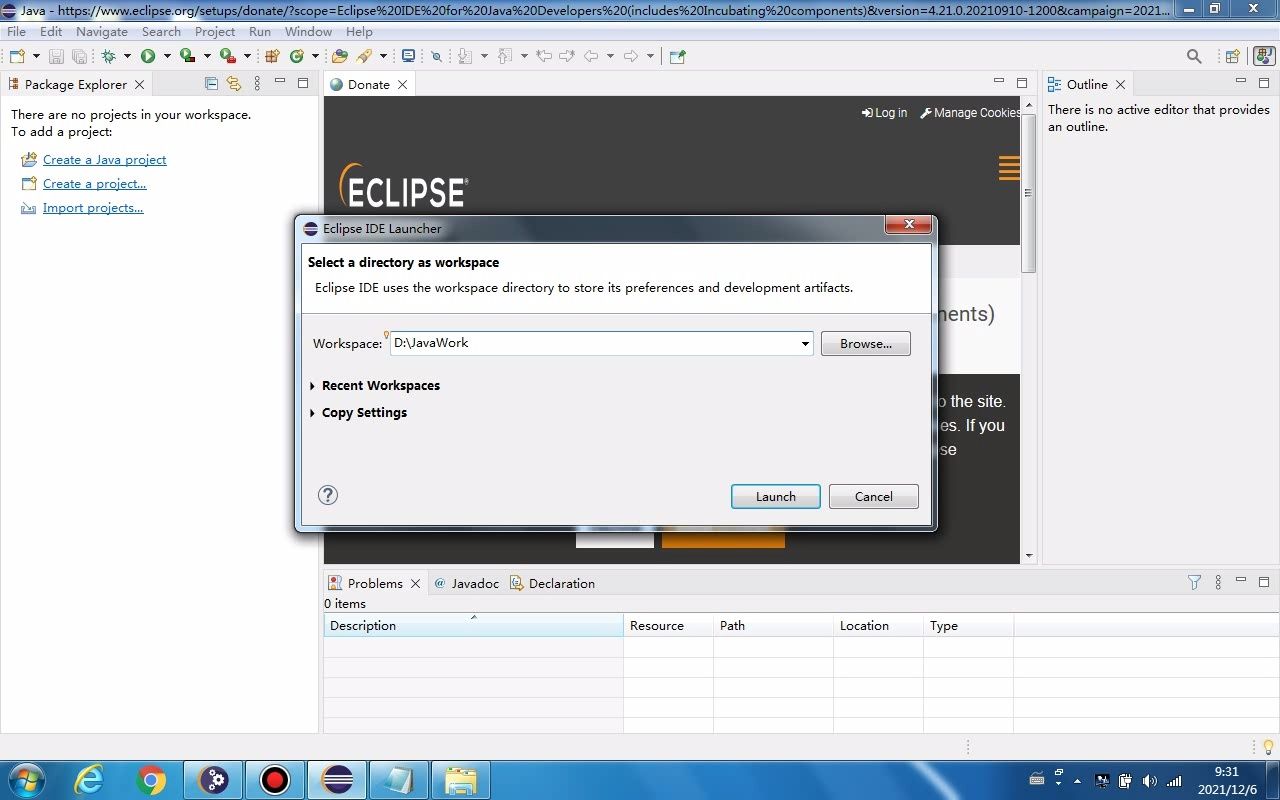Open the Workspace path combo dropdown
This screenshot has height=800, width=1280.
coord(805,344)
